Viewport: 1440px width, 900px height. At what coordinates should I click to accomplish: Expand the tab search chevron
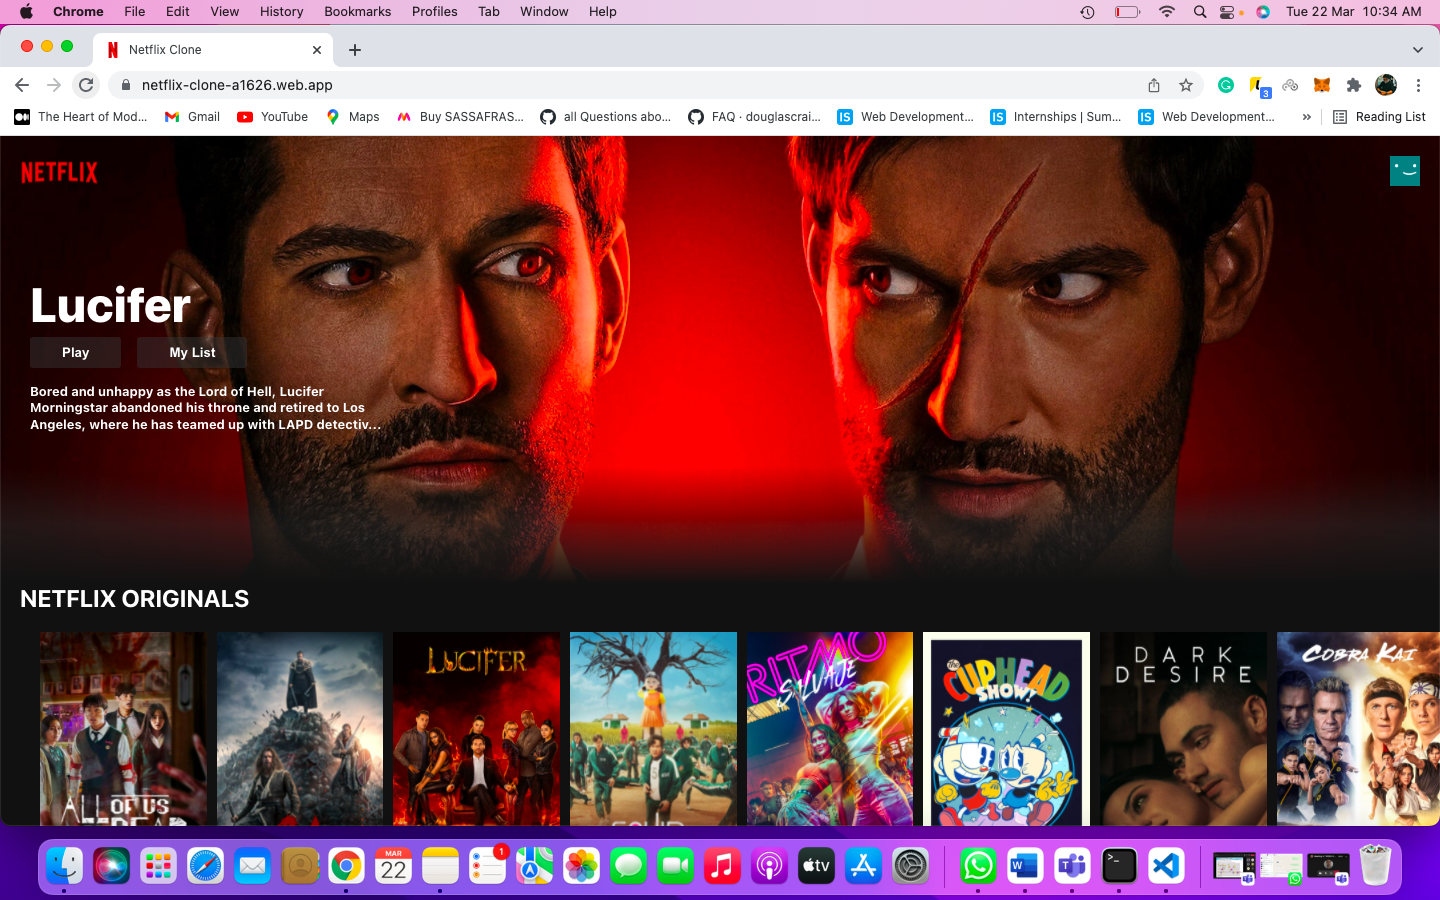[x=1417, y=50]
